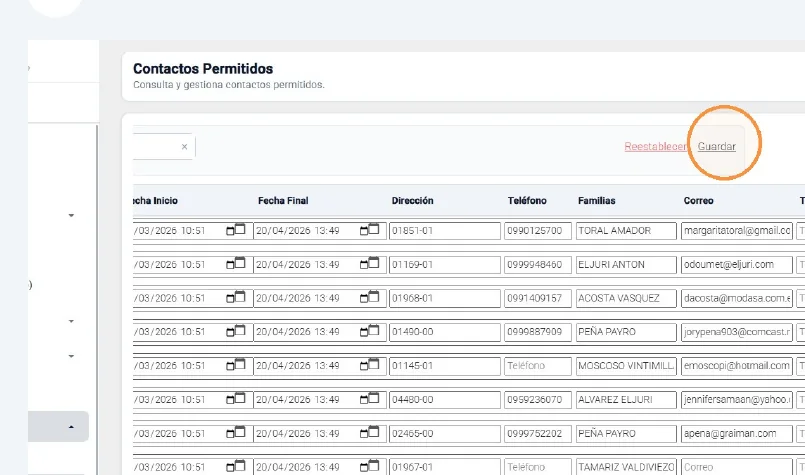This screenshot has width=805, height=475.
Task: Expand the third sidebar menu arrow
Action: [71, 356]
